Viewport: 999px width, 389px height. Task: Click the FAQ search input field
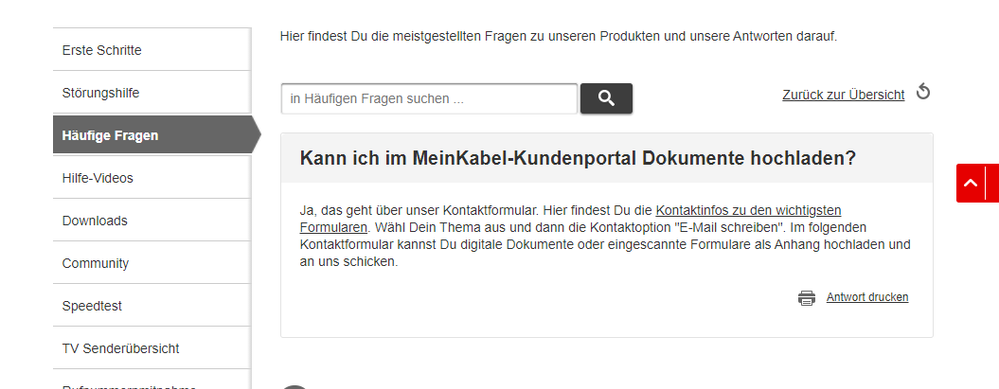point(429,99)
